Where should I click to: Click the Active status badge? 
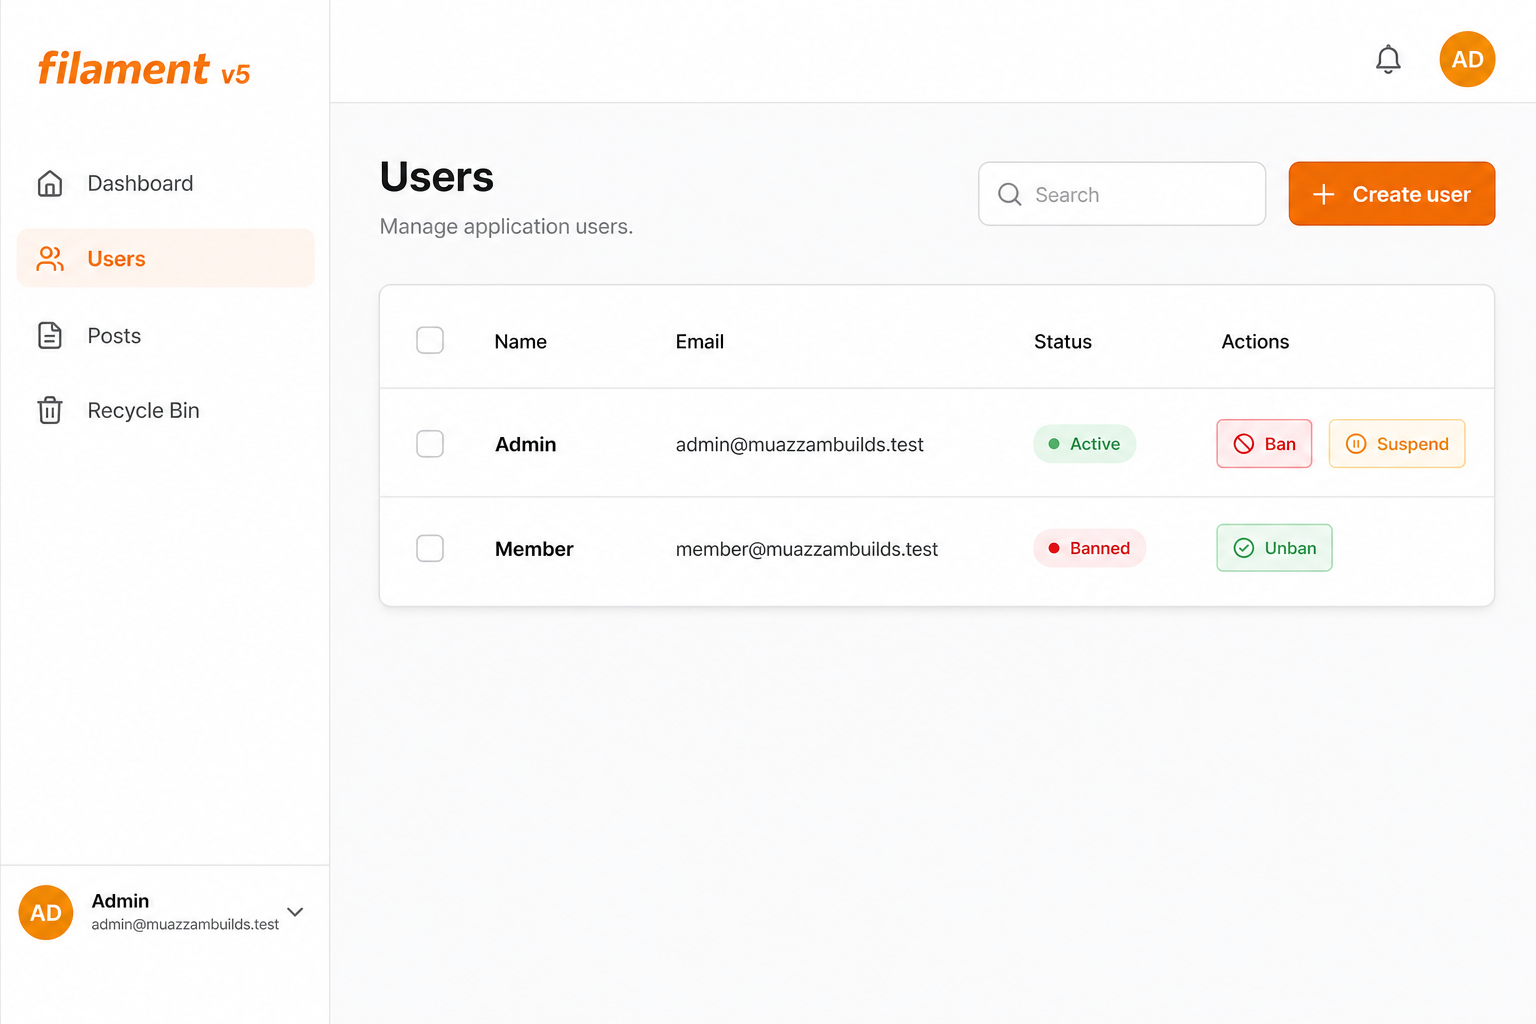point(1084,444)
